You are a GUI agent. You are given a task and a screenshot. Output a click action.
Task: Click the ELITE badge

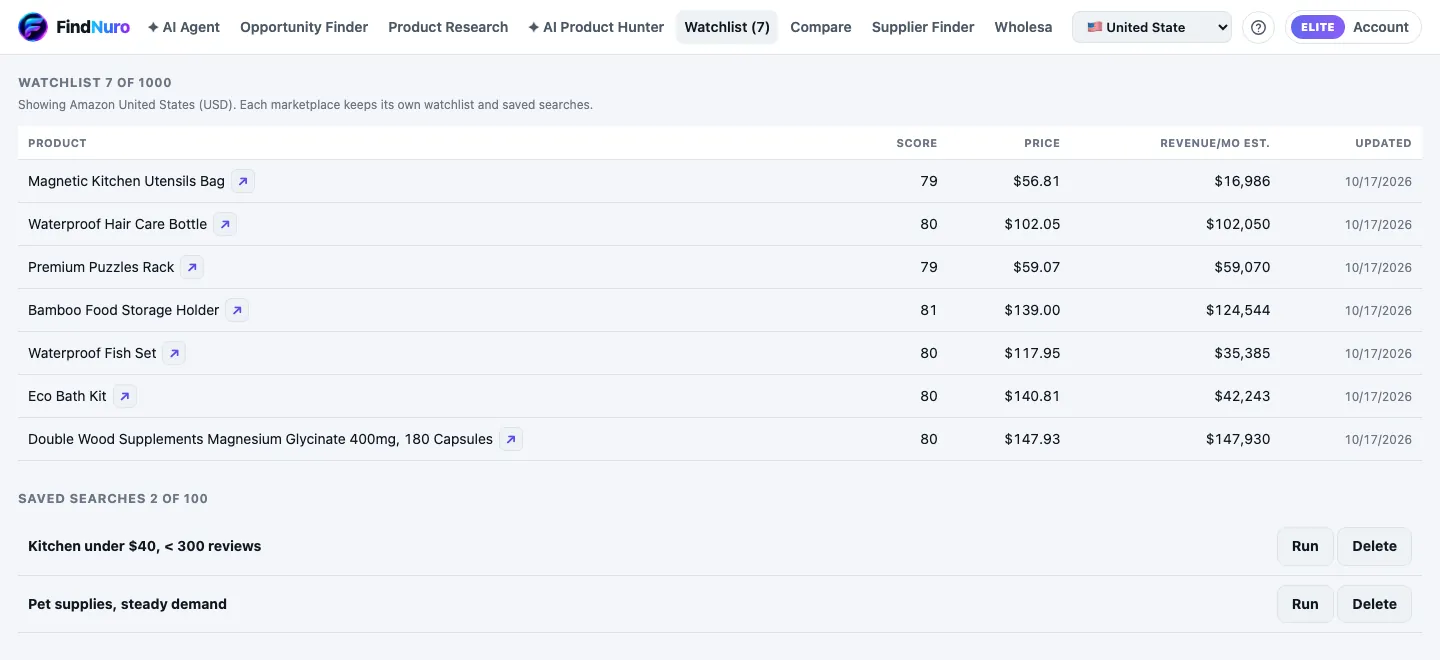click(x=1317, y=27)
